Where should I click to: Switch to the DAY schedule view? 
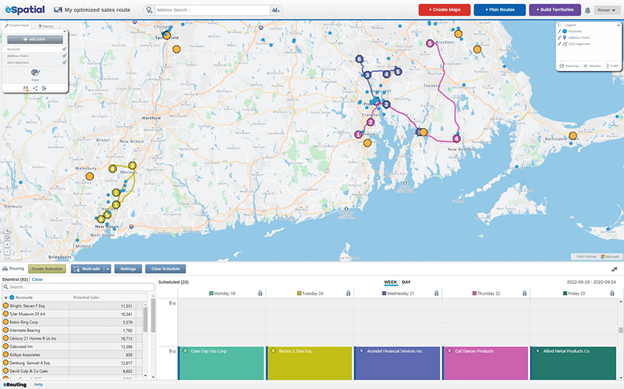406,282
